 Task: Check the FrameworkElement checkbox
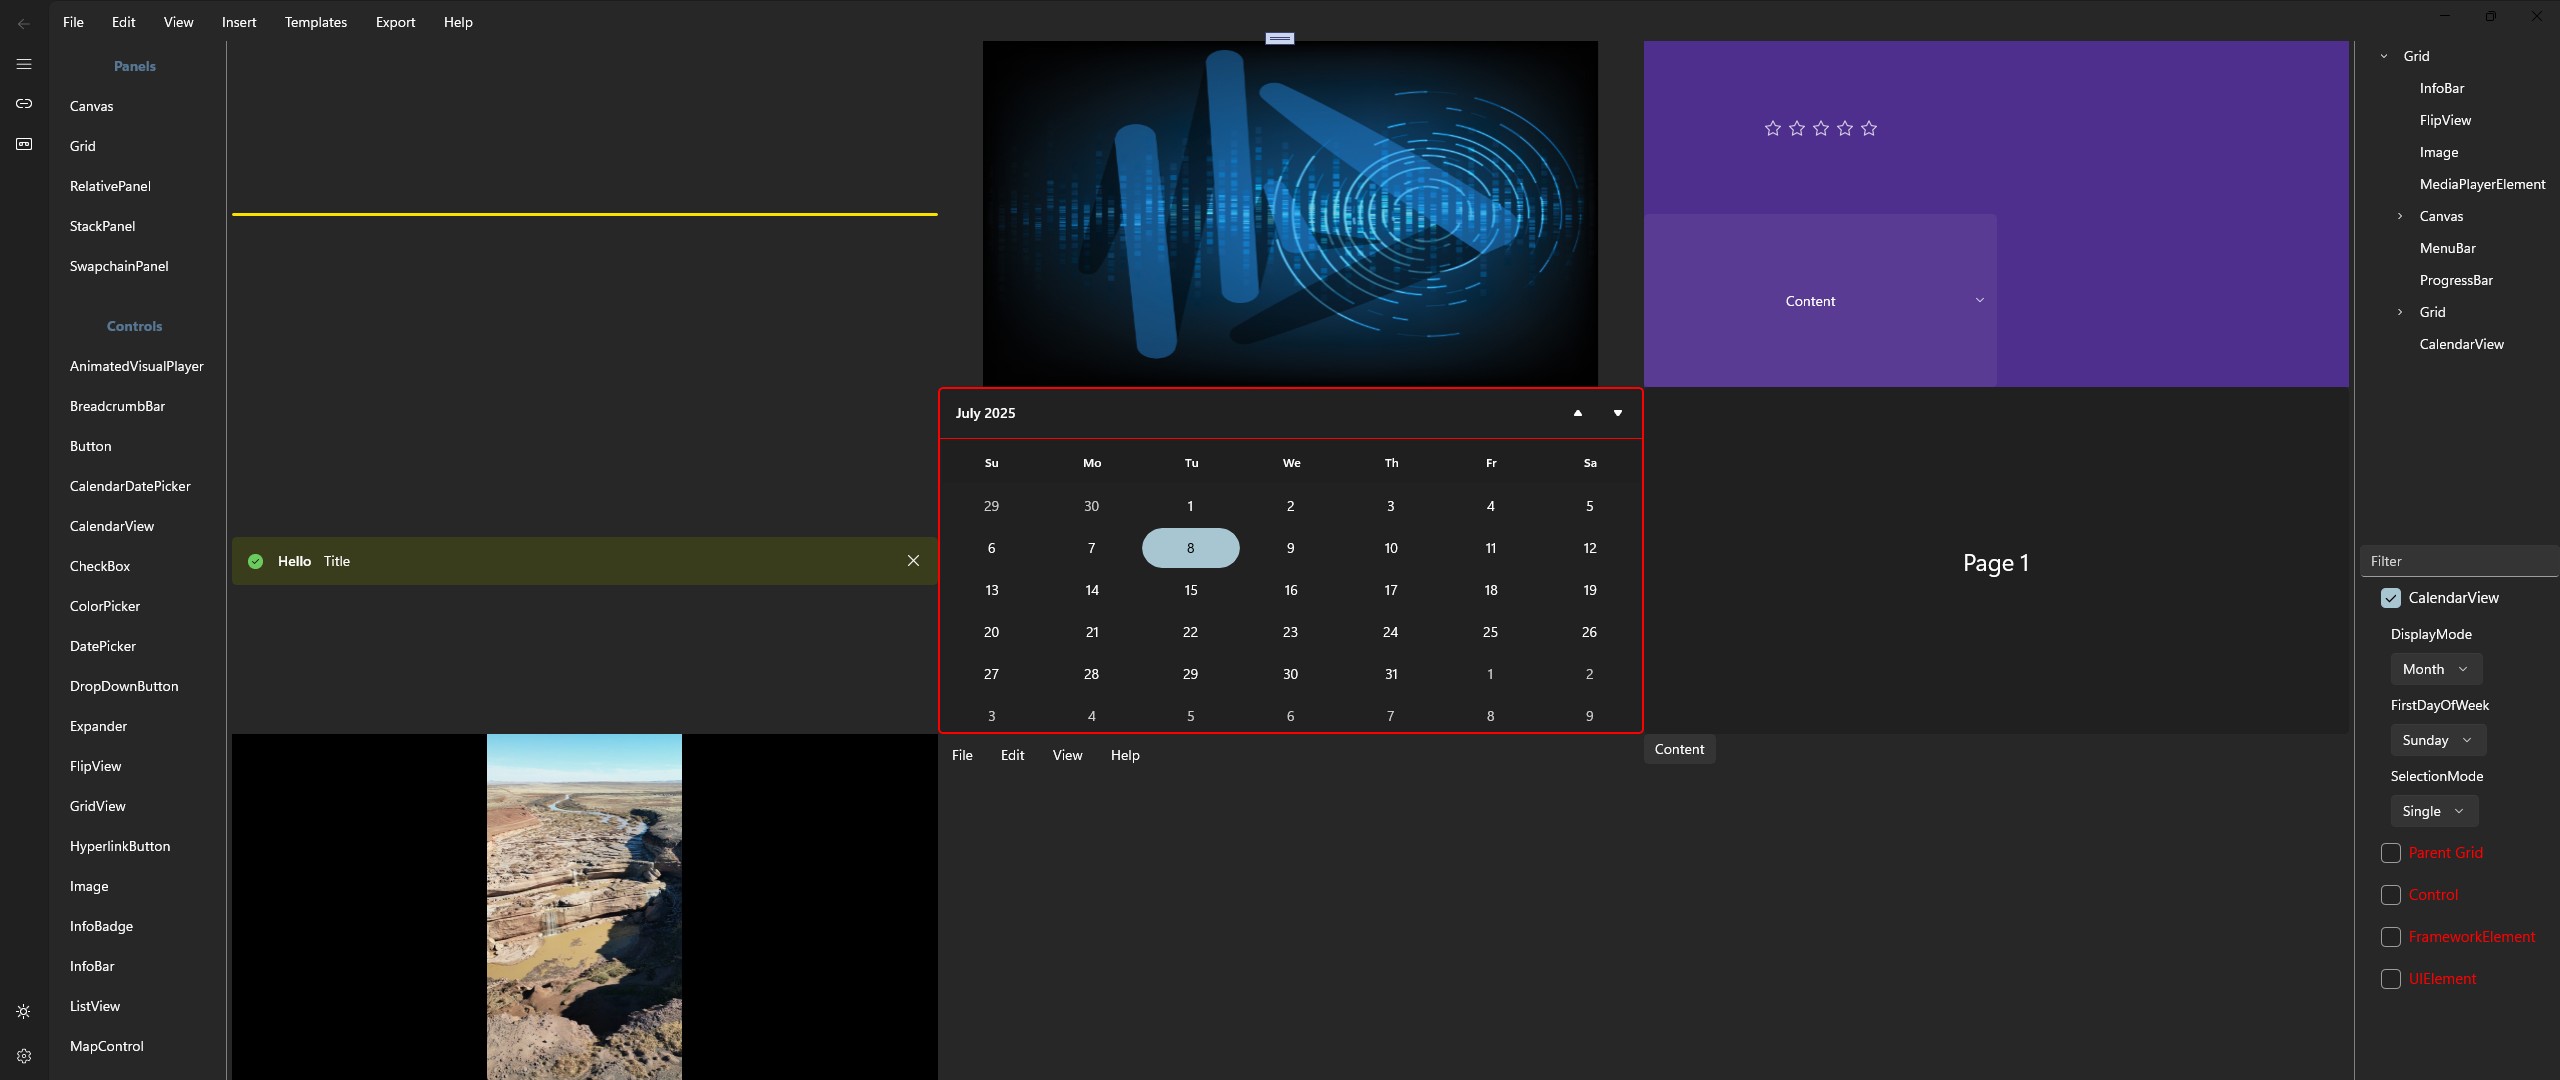[2391, 937]
